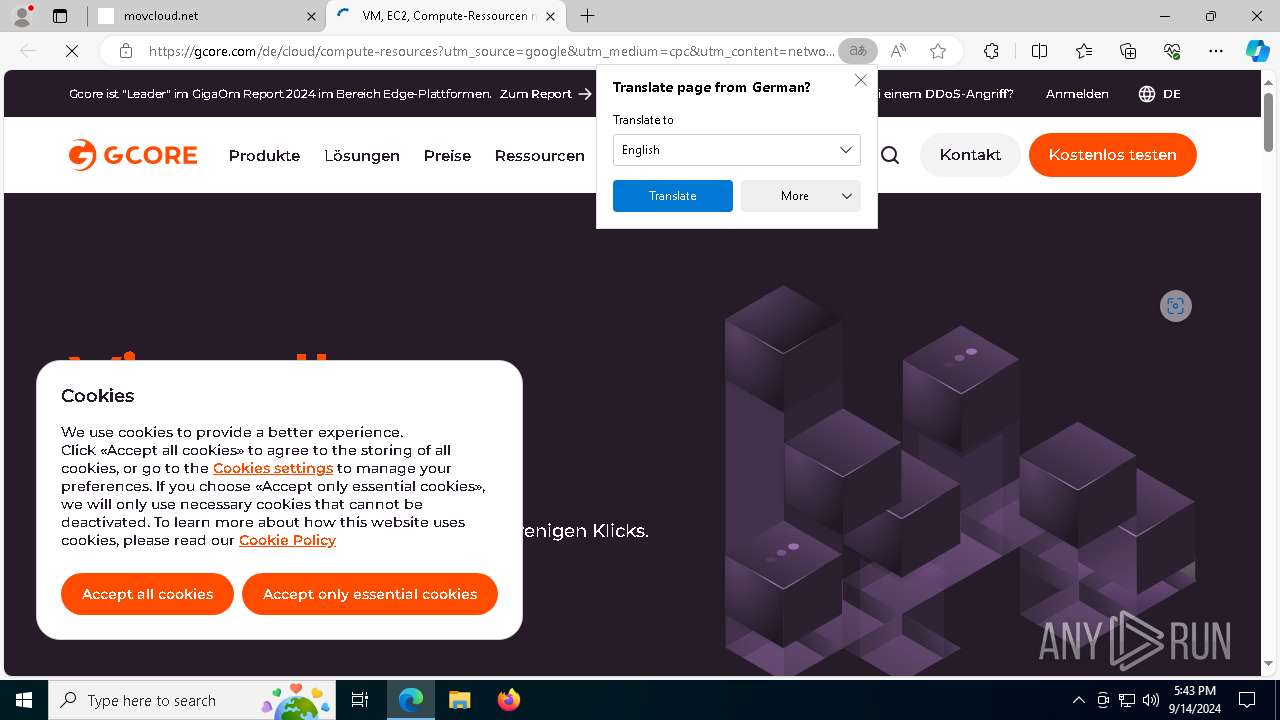Click the translate icon in address bar
This screenshot has width=1280, height=720.
coord(858,51)
